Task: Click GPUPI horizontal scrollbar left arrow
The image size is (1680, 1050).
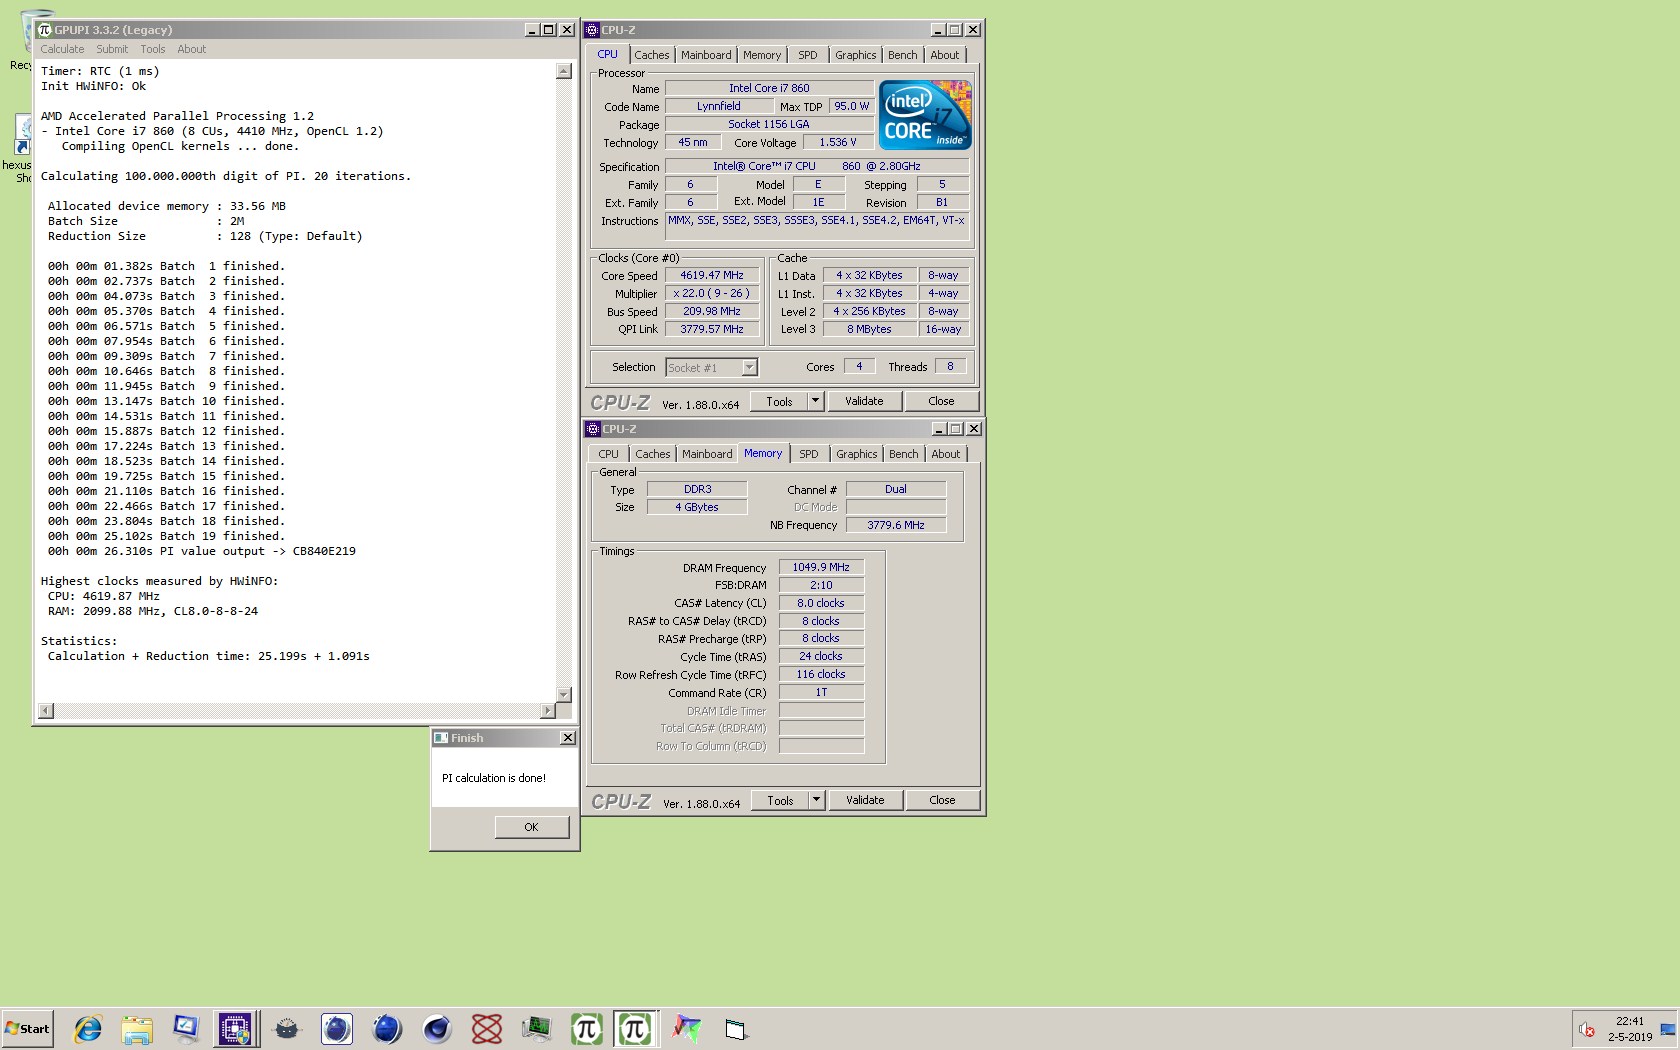Action: point(46,711)
